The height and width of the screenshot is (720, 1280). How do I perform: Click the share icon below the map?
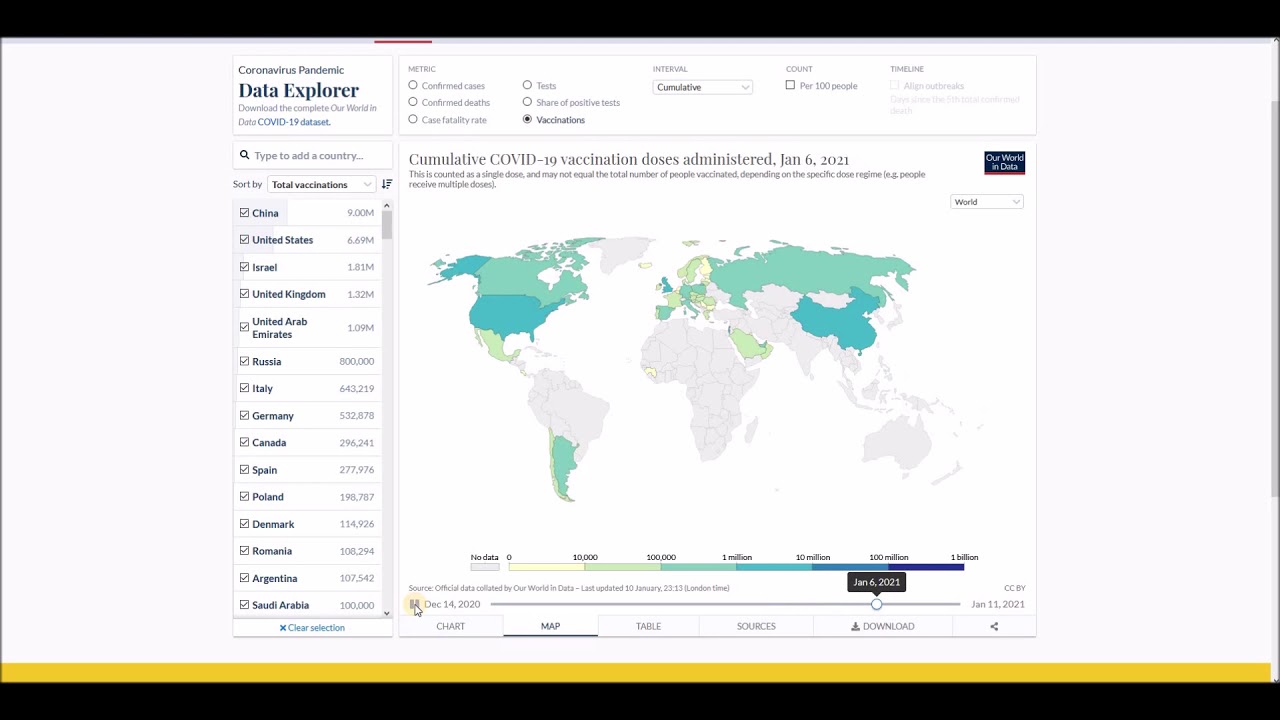point(994,626)
